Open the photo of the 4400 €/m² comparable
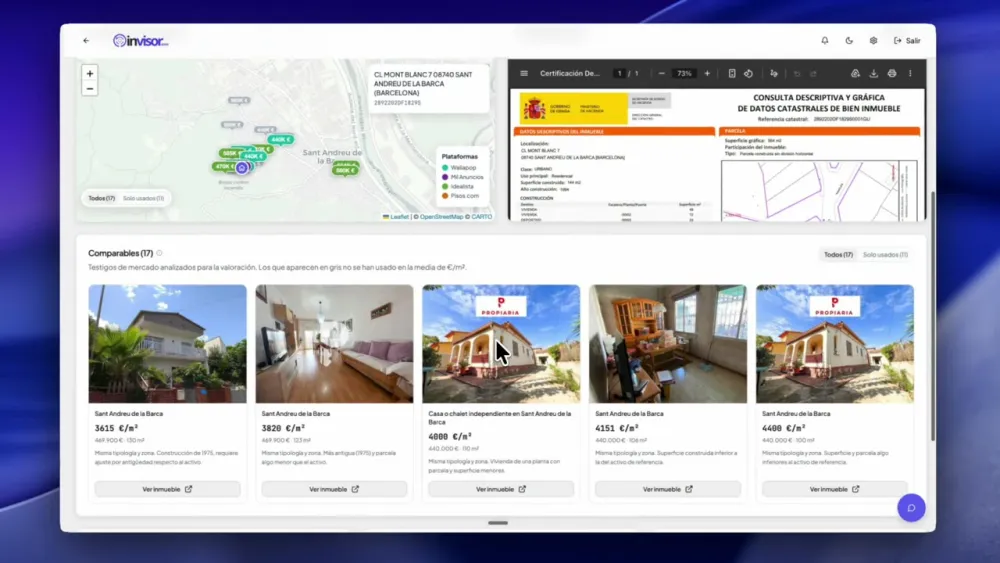The width and height of the screenshot is (1000, 563). [x=835, y=344]
